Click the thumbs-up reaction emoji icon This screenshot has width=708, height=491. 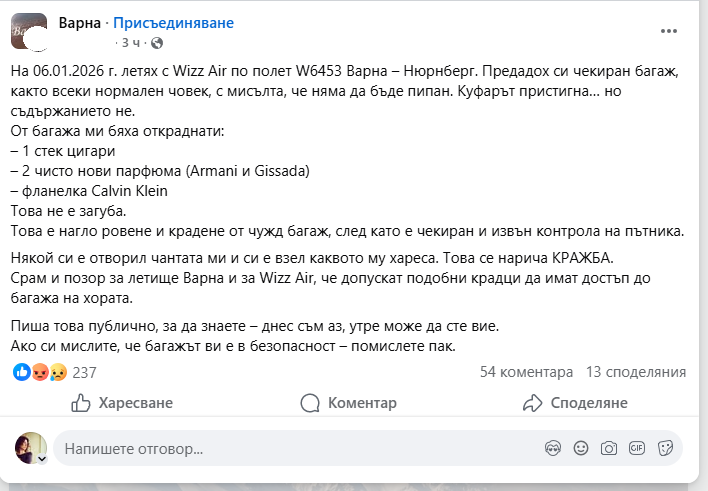click(x=21, y=372)
